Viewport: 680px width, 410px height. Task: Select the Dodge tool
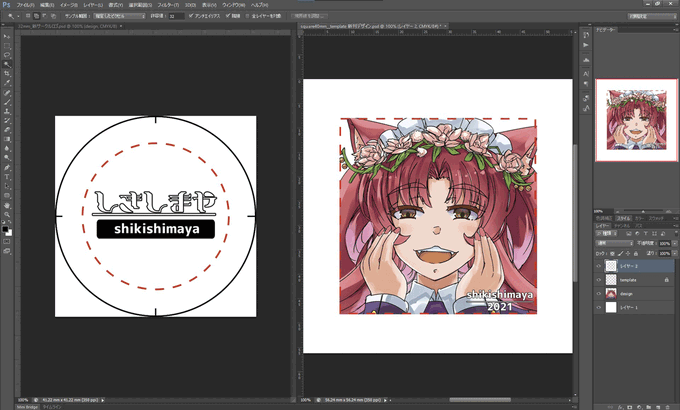point(7,158)
